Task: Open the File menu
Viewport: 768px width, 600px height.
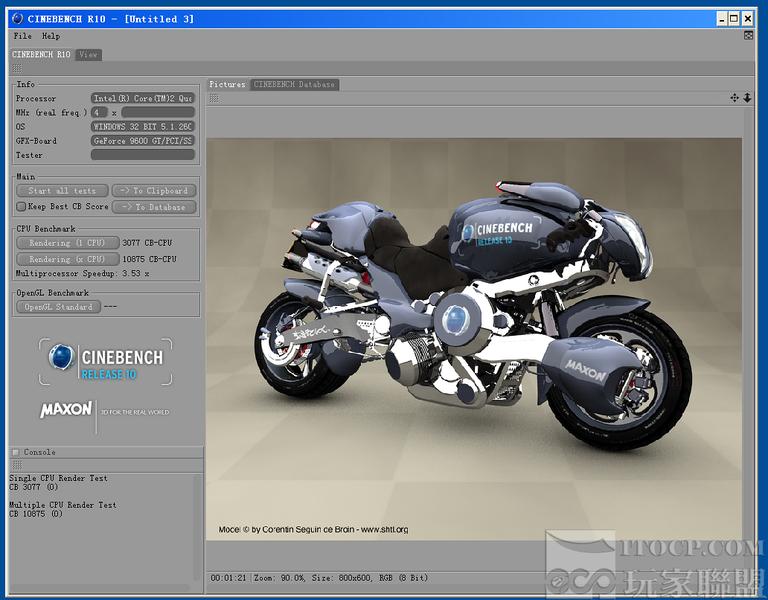Action: click(23, 36)
